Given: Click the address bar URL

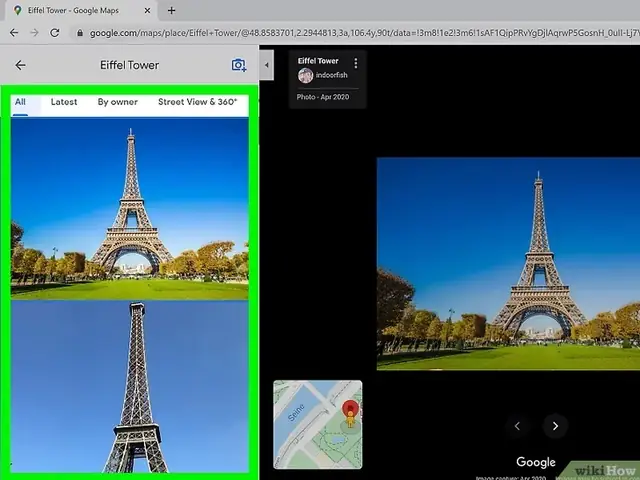Looking at the screenshot, I should pyautogui.click(x=363, y=33).
